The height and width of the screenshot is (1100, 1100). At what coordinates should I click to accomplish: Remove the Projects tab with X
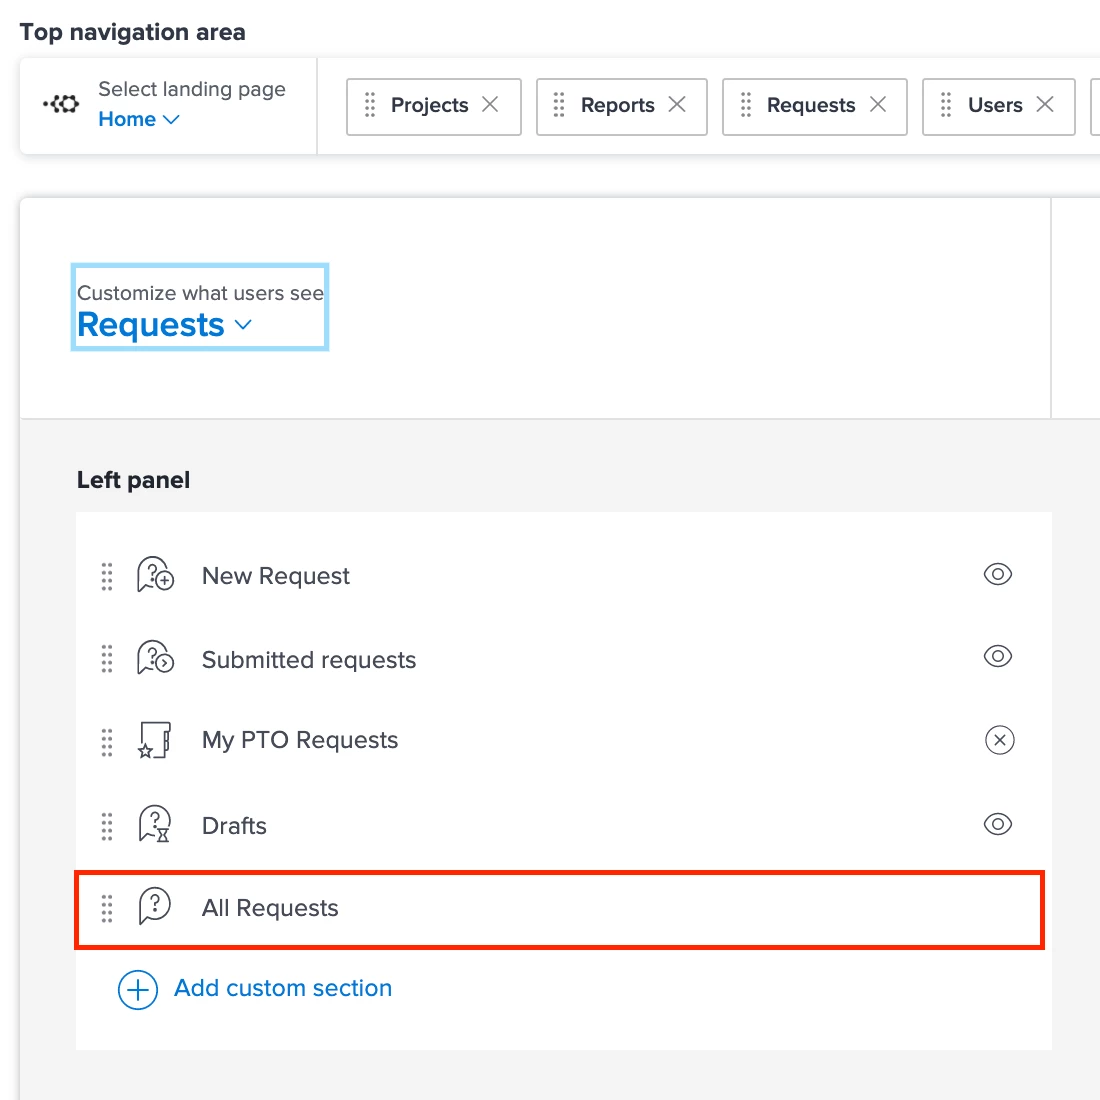coord(490,105)
